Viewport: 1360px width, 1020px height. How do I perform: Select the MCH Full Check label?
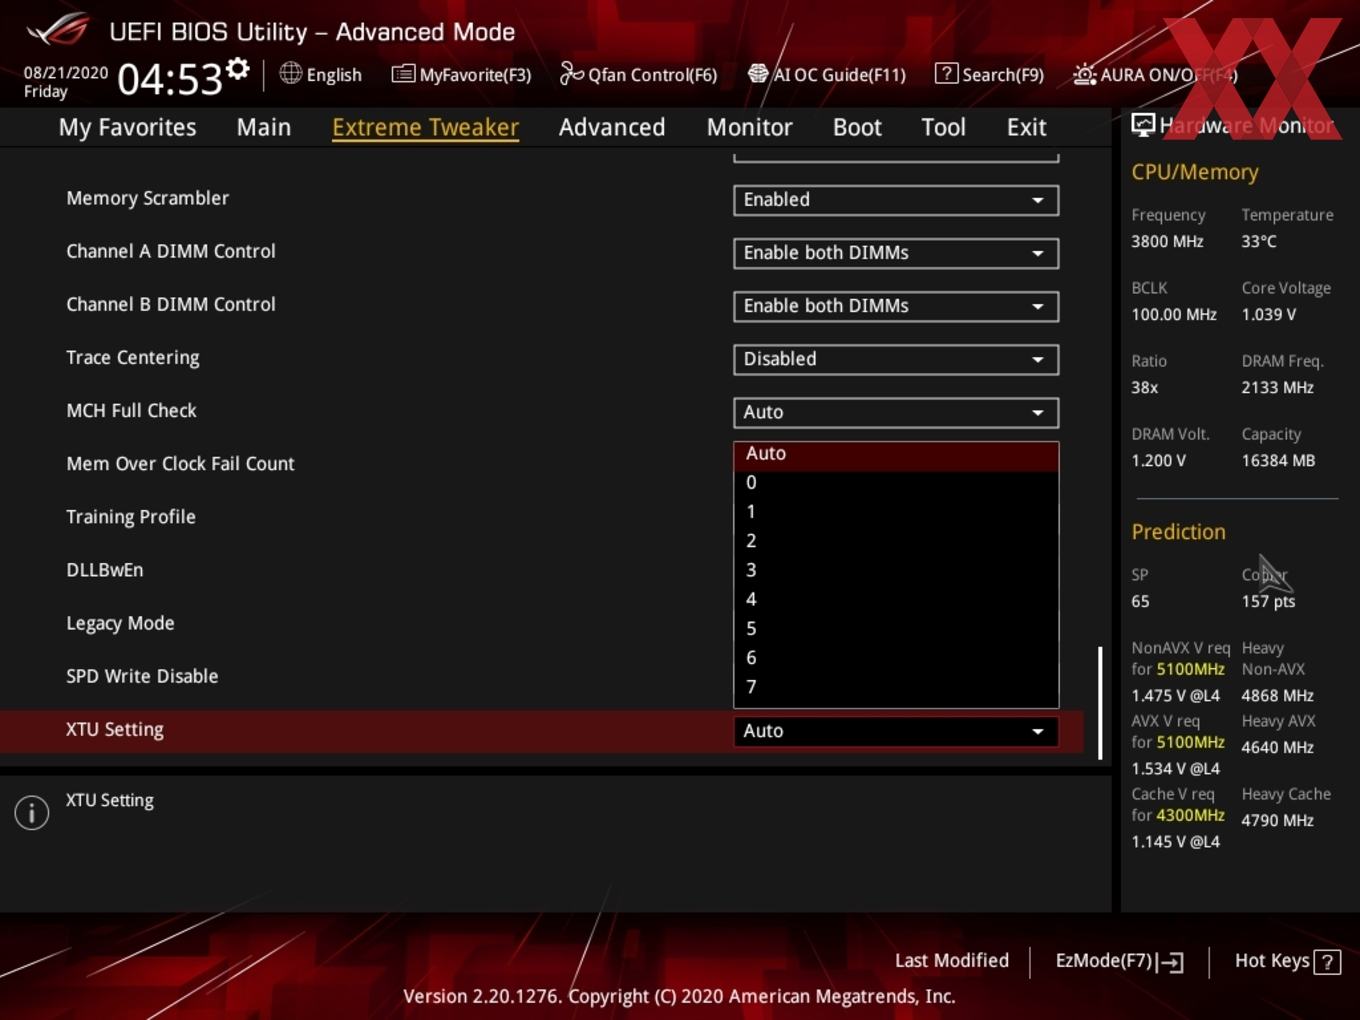[131, 411]
